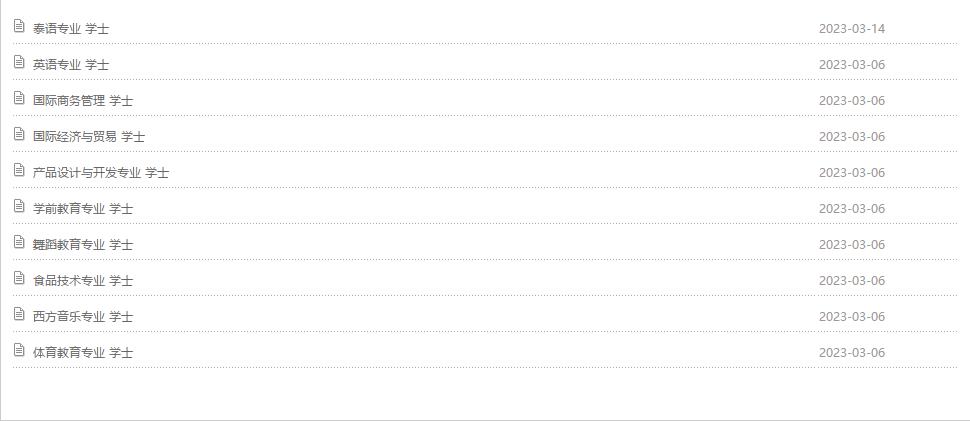Open 产品设计与开发专业 学士 page
970x421 pixels.
(101, 173)
